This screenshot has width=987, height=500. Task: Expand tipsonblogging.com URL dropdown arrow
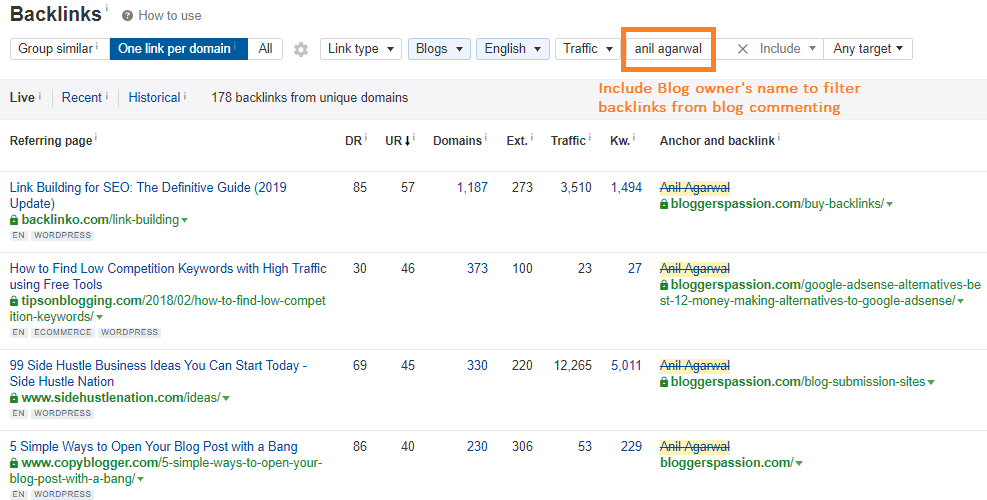(x=99, y=317)
